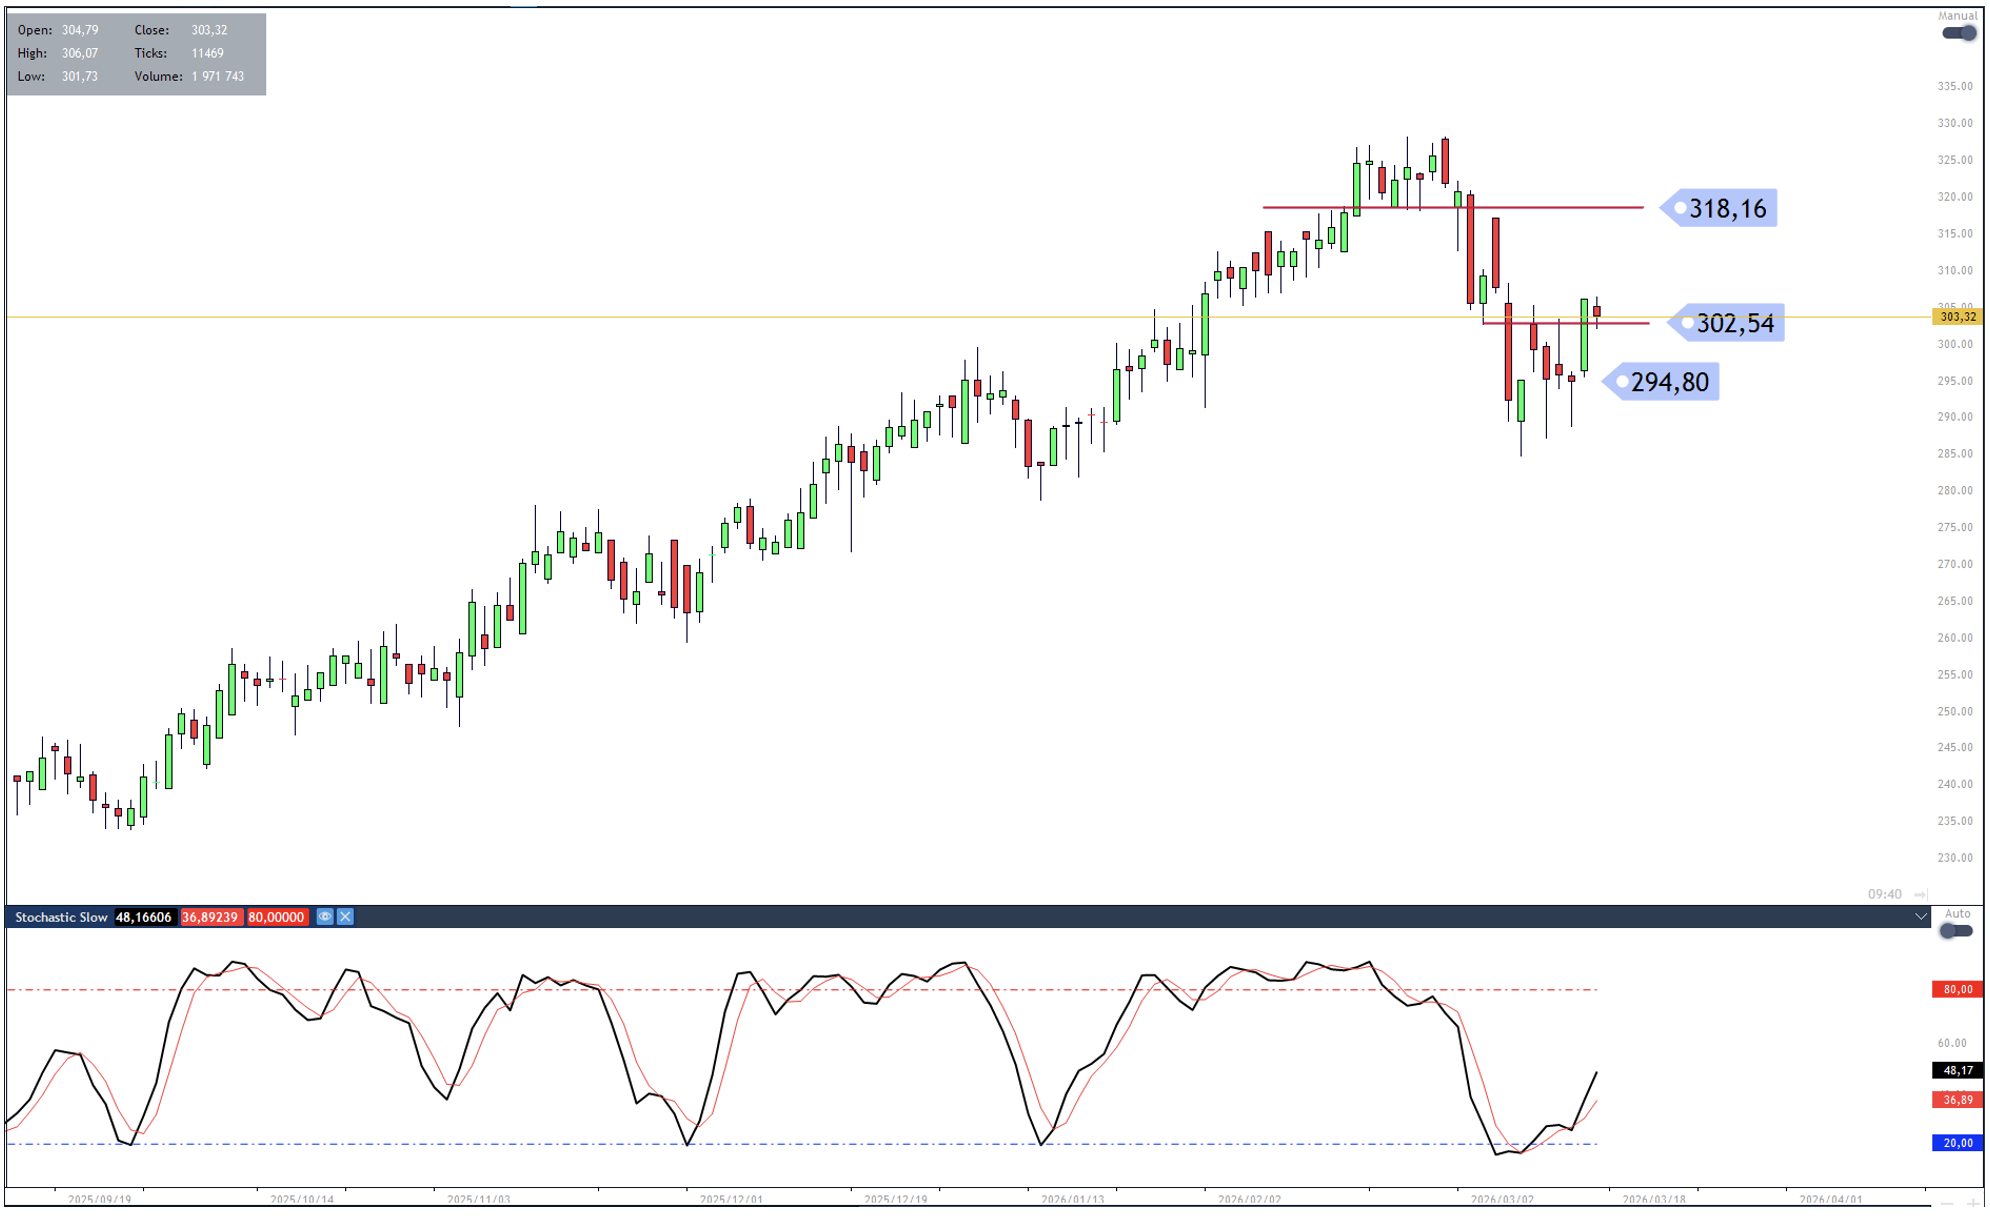Click the scroll-to-latest arrow beside 09:40
This screenshot has height=1216, width=1990.
[1920, 894]
